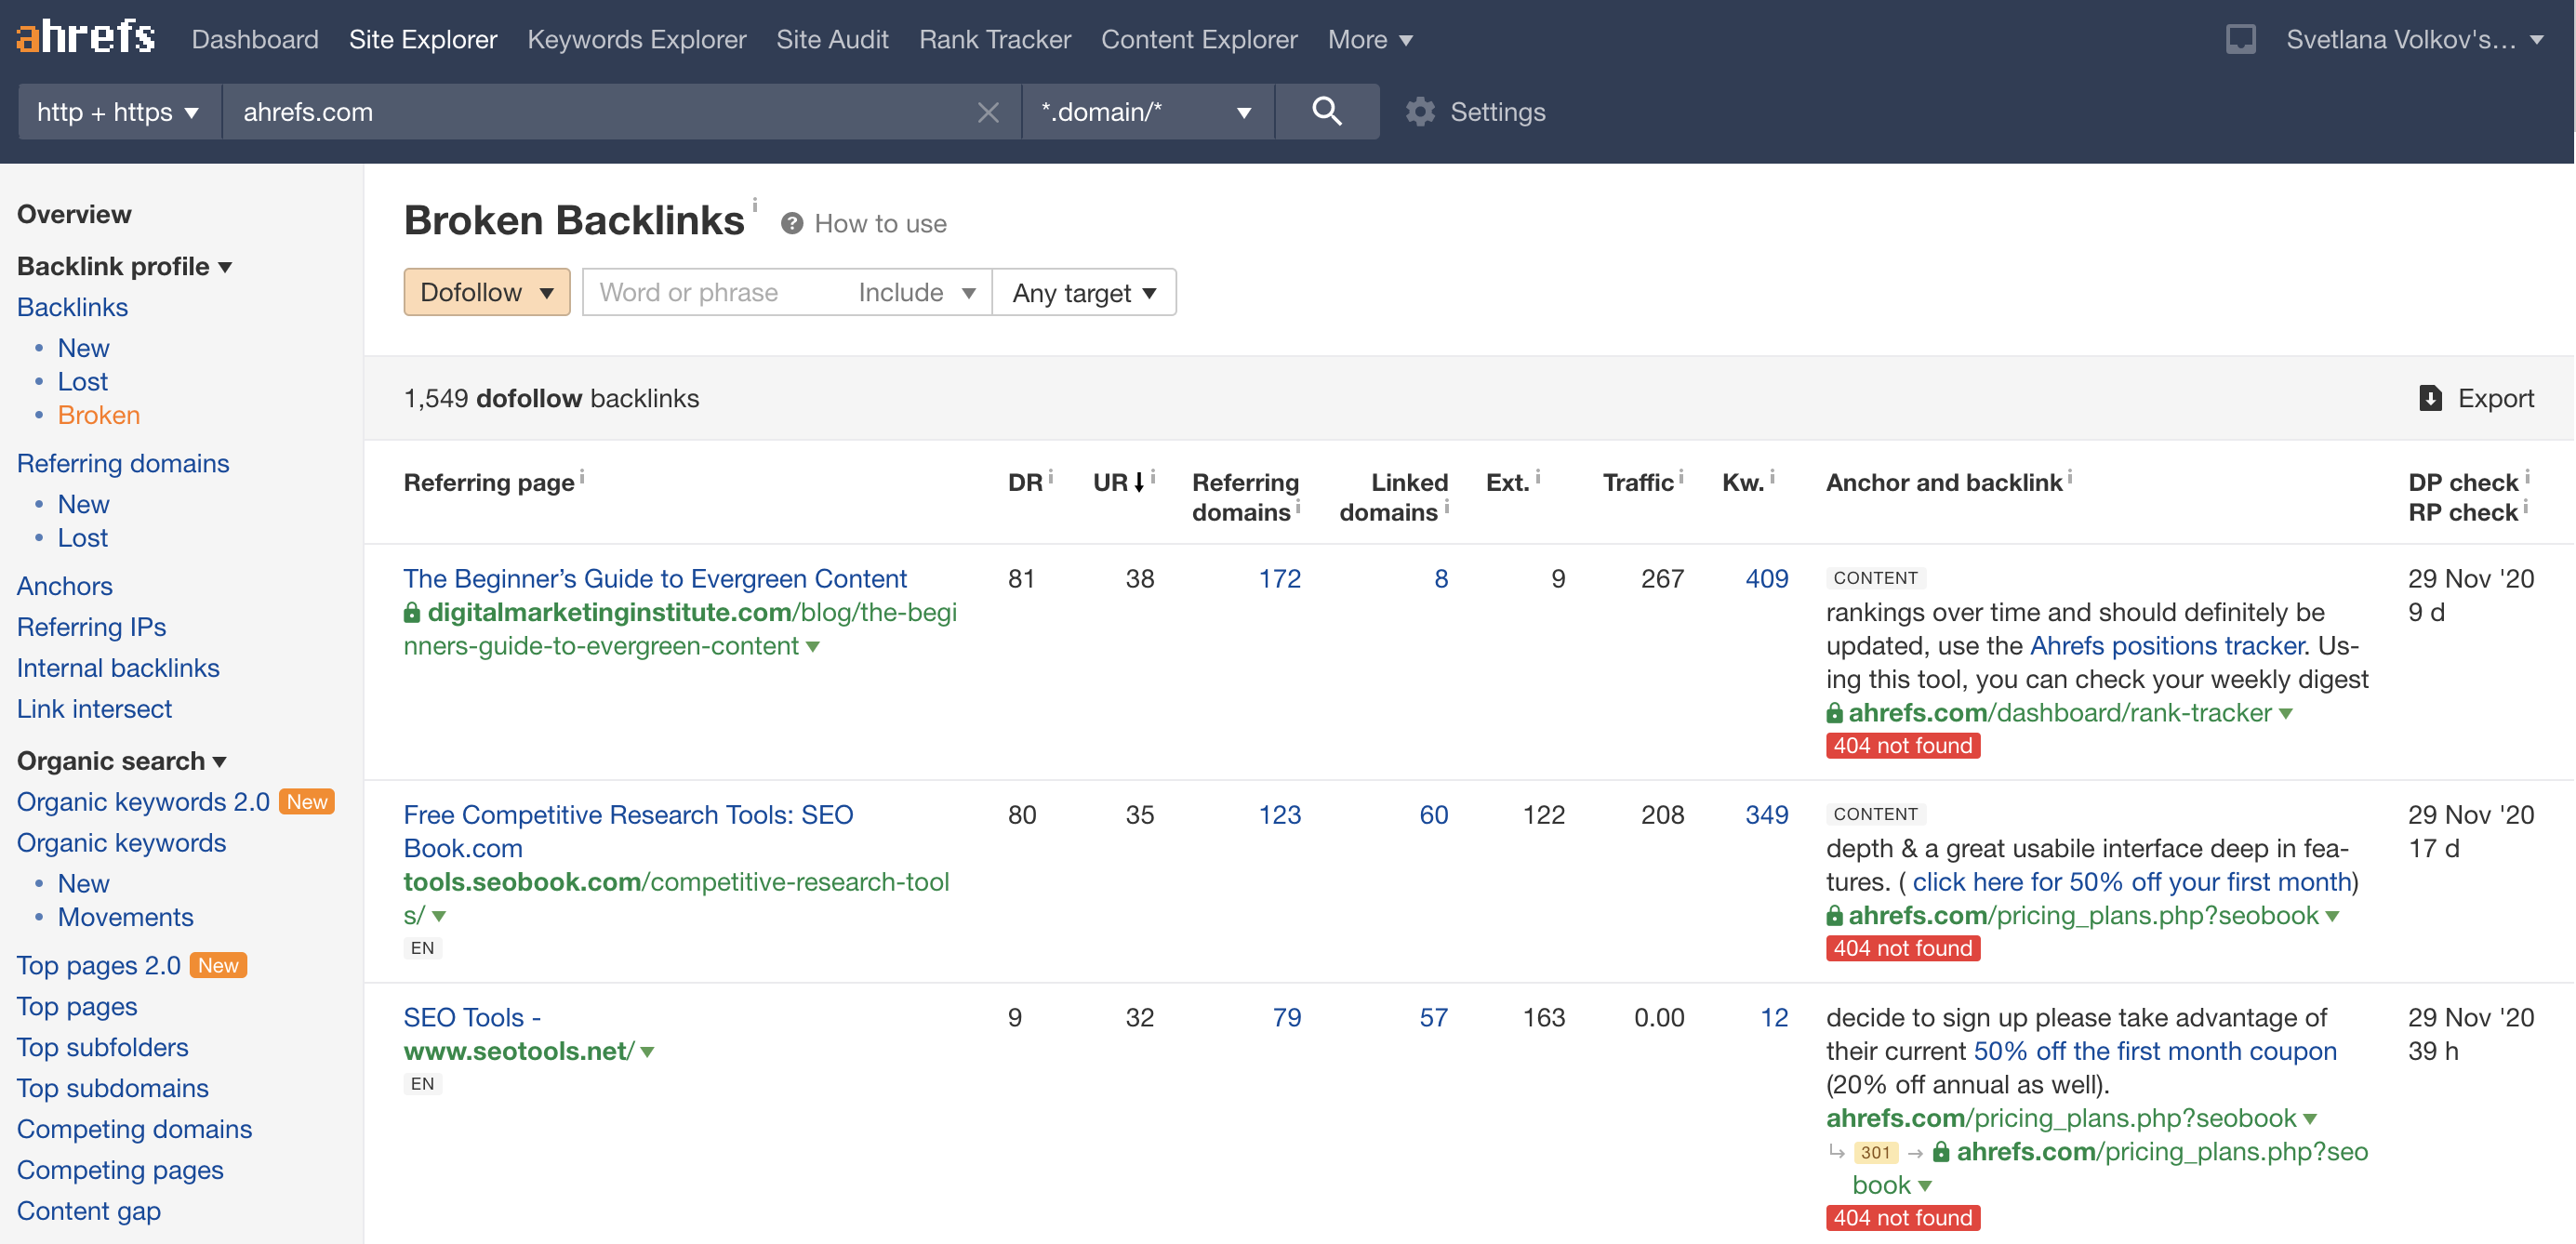The width and height of the screenshot is (2576, 1244).
Task: Click info icon beside Referring page header
Action: pos(582,478)
